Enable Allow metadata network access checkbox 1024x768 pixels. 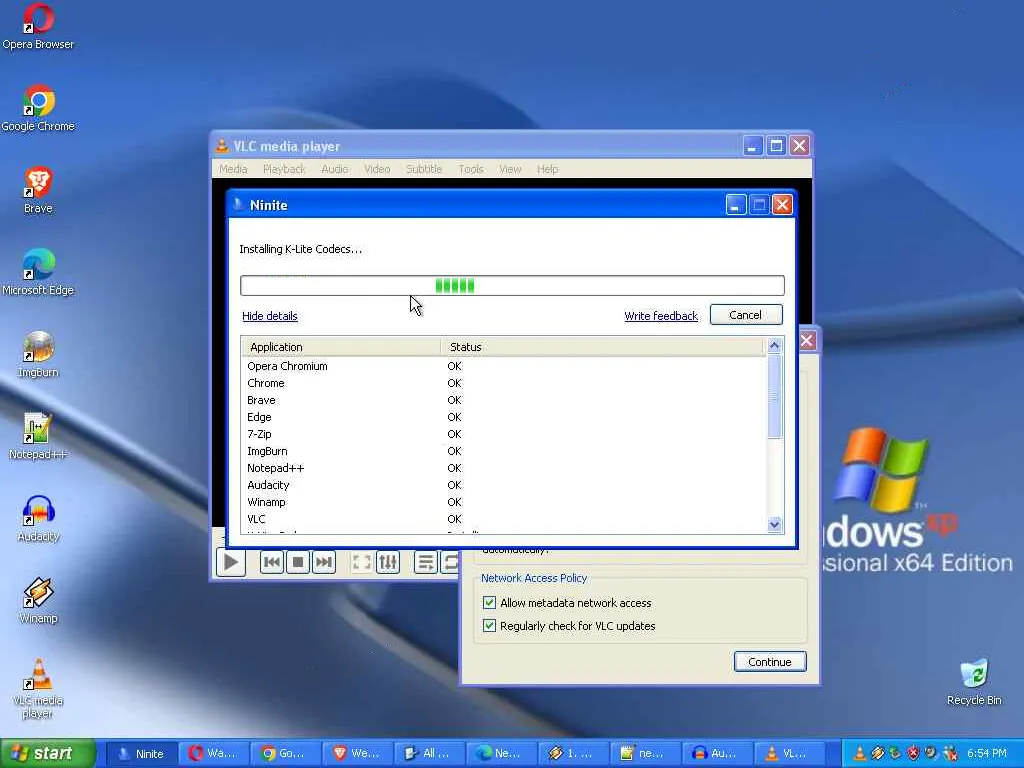click(489, 602)
